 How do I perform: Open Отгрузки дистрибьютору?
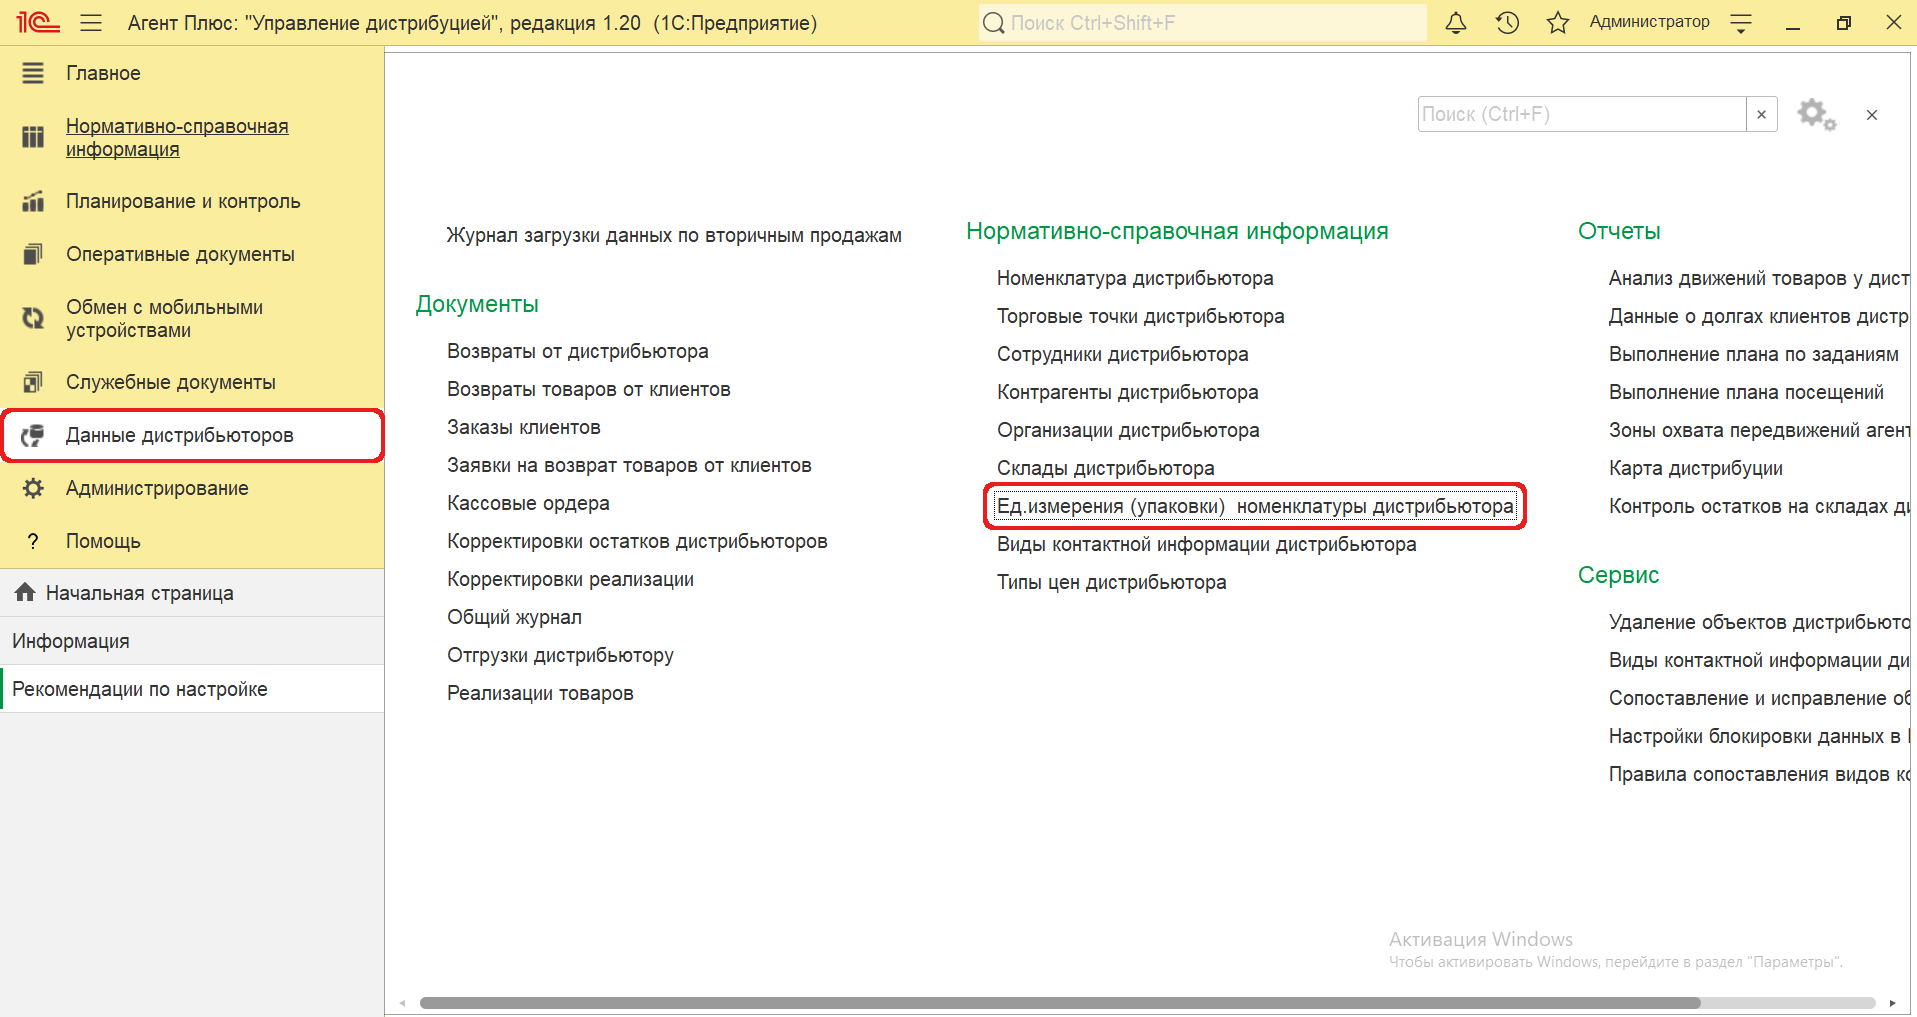(560, 655)
